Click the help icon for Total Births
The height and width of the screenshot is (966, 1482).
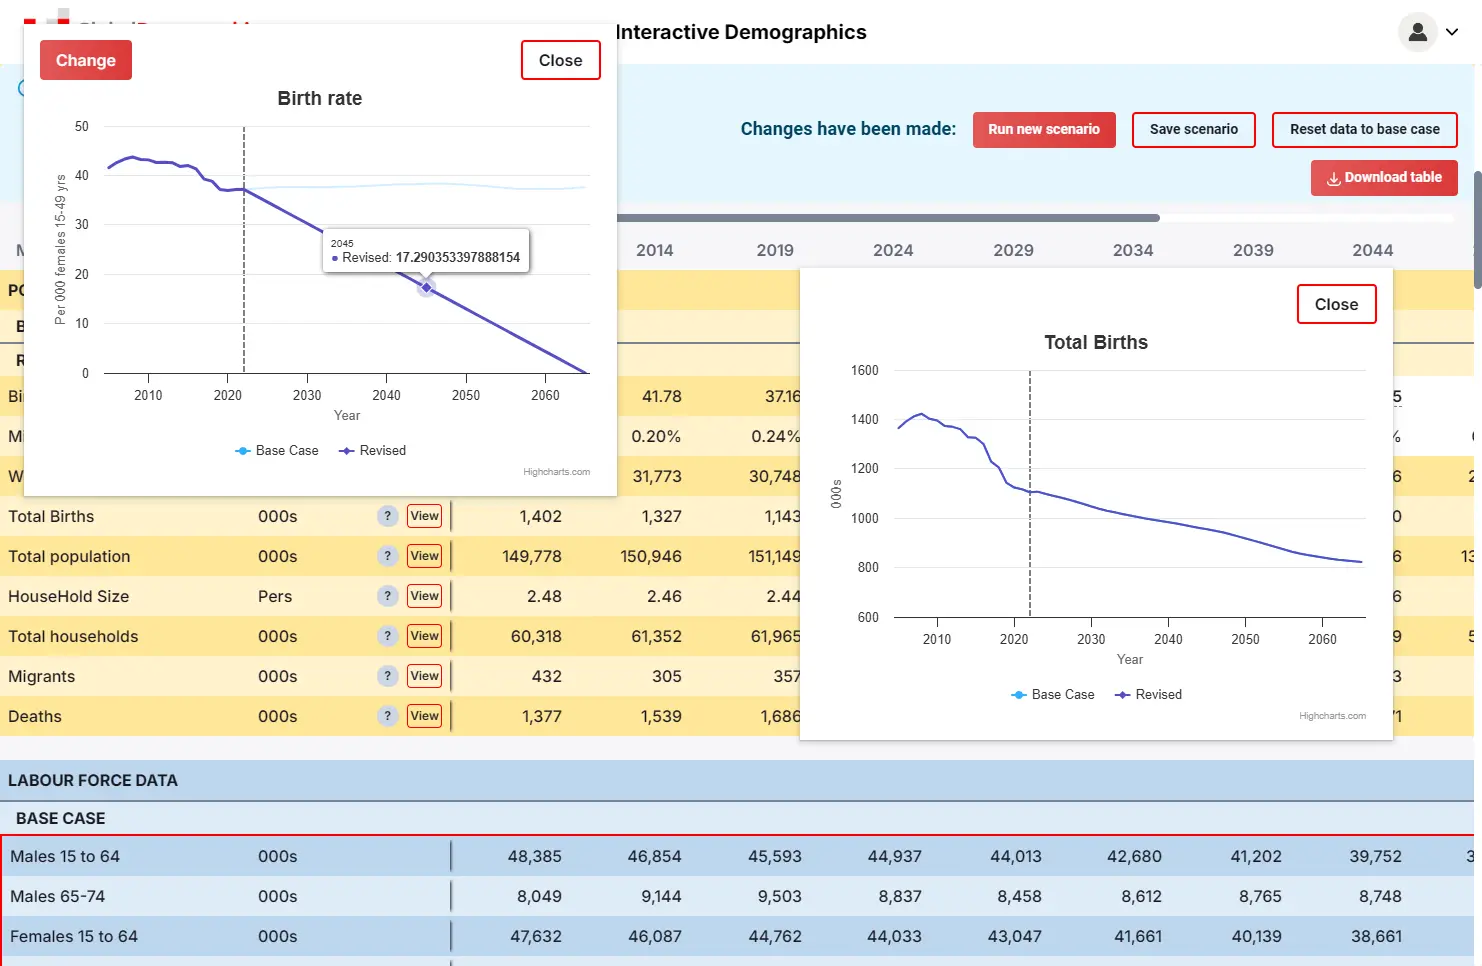[388, 516]
